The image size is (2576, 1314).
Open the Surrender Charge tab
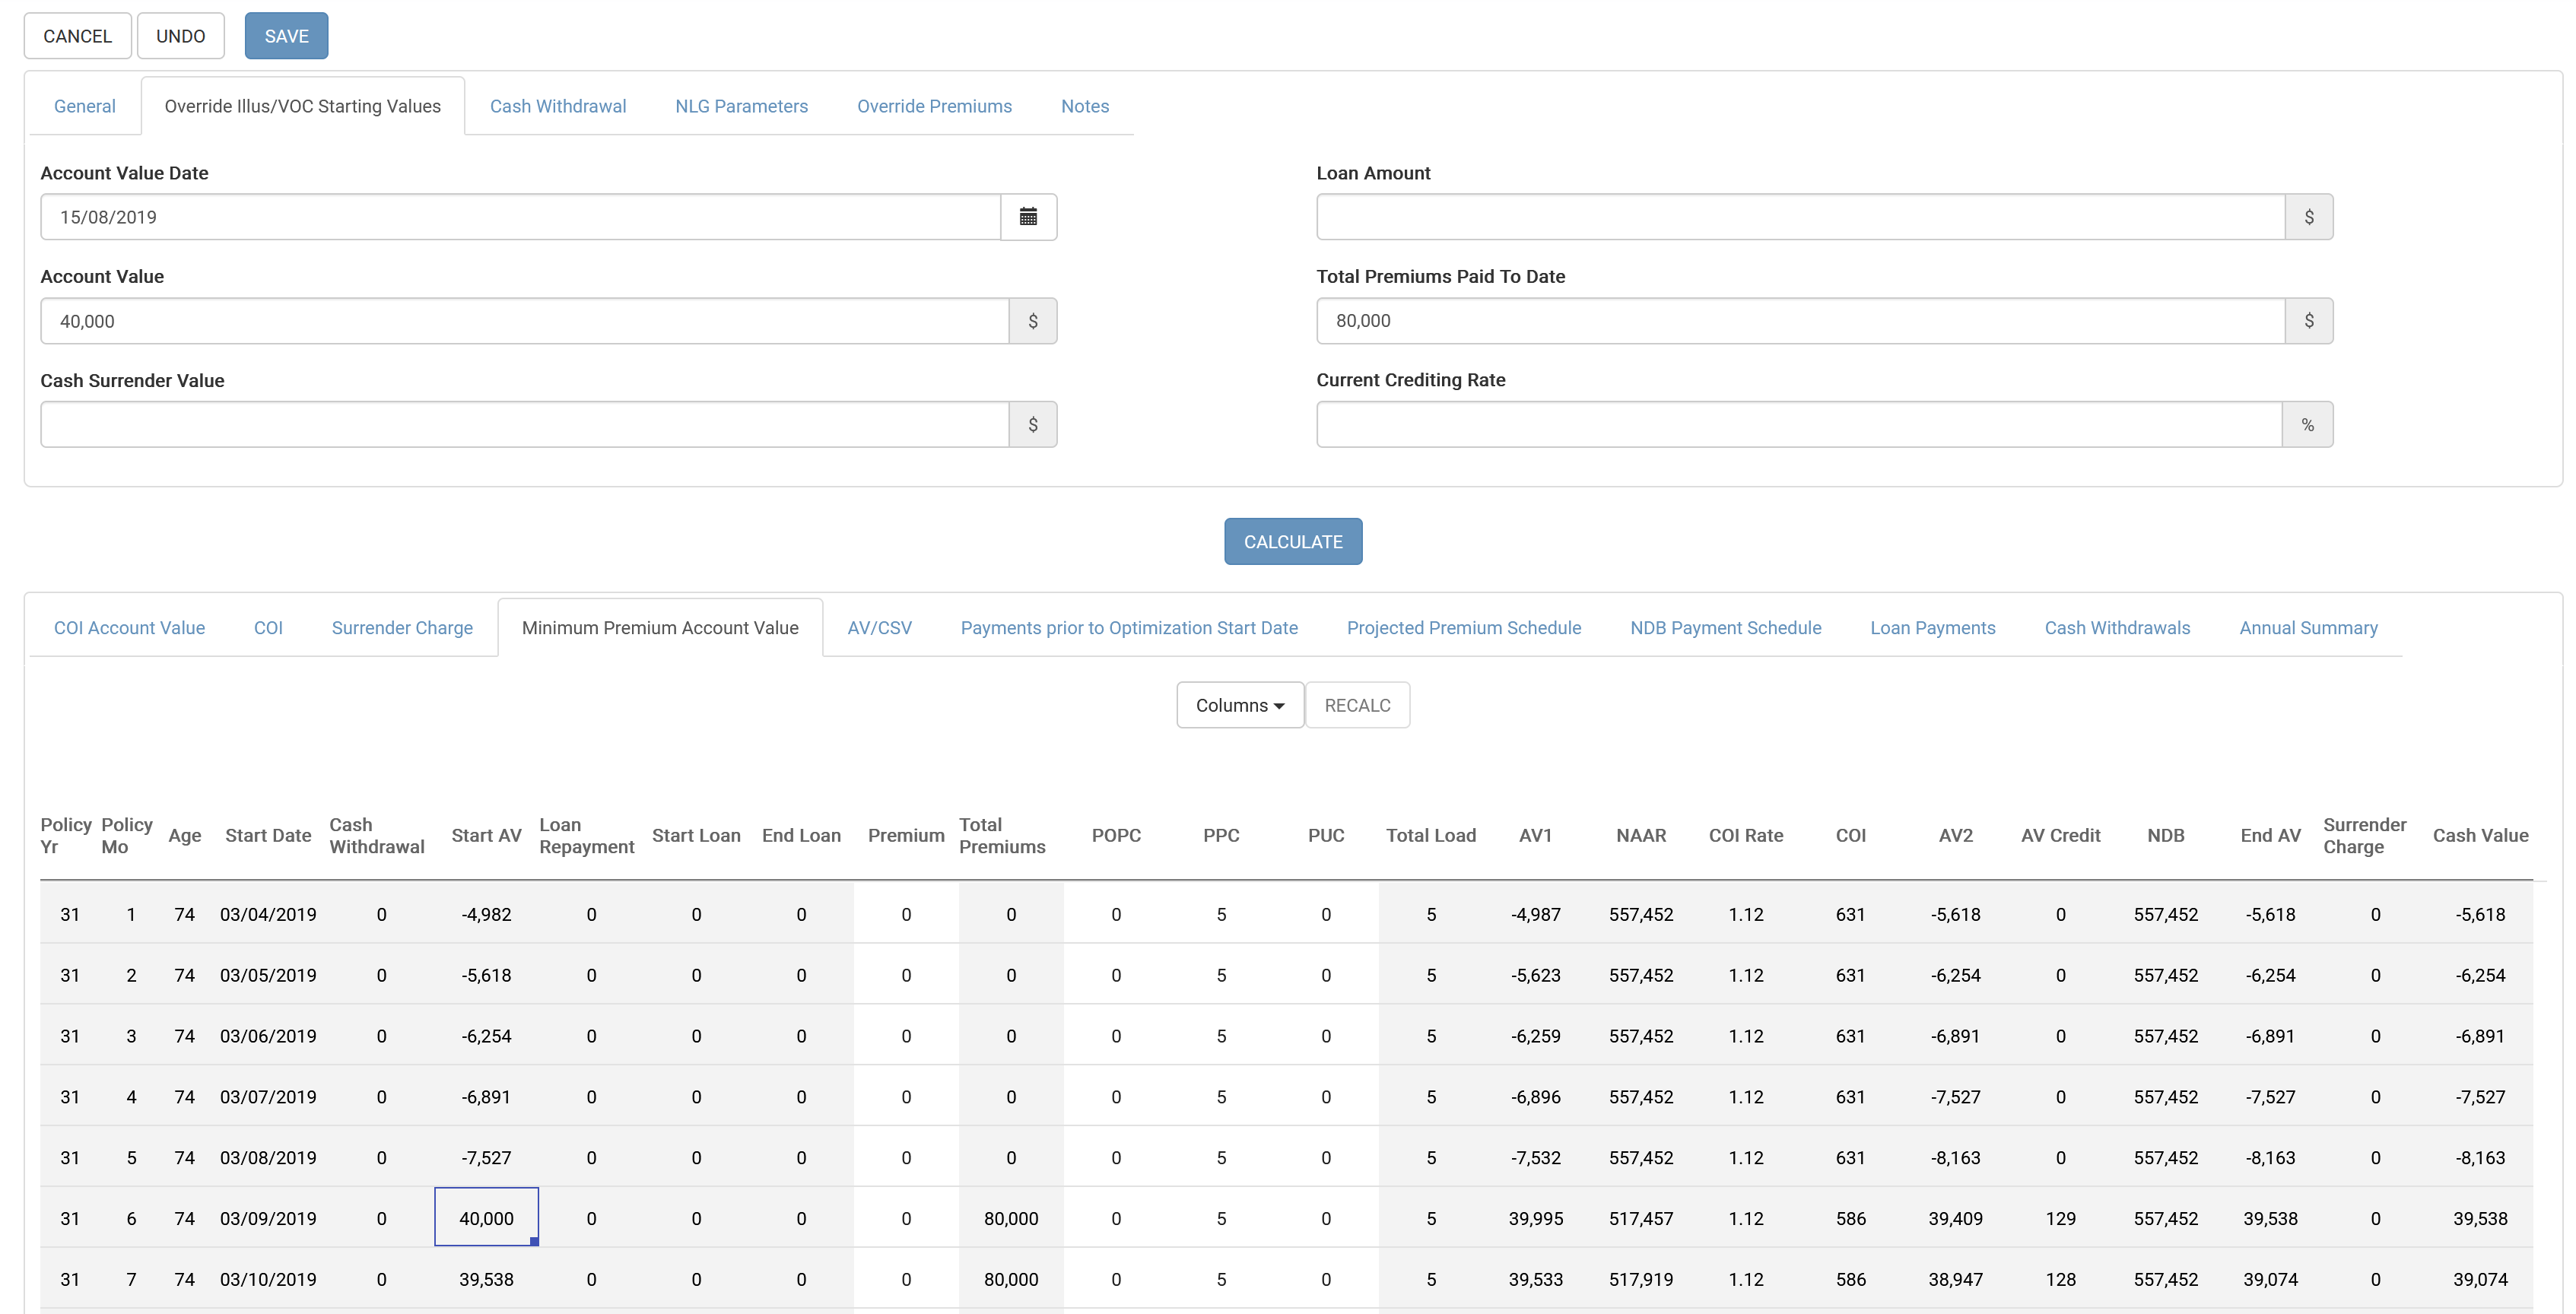coord(402,628)
